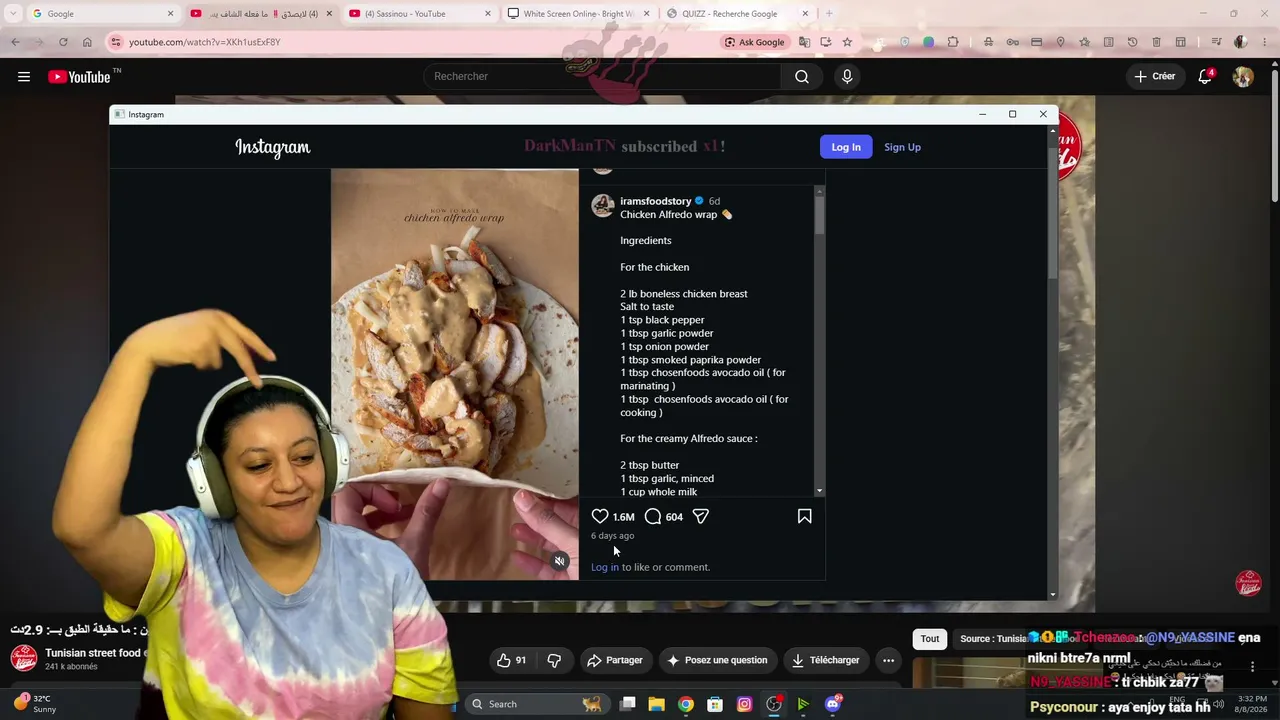The height and width of the screenshot is (720, 1280).
Task: Open YouTube notifications bell
Action: click(1205, 76)
